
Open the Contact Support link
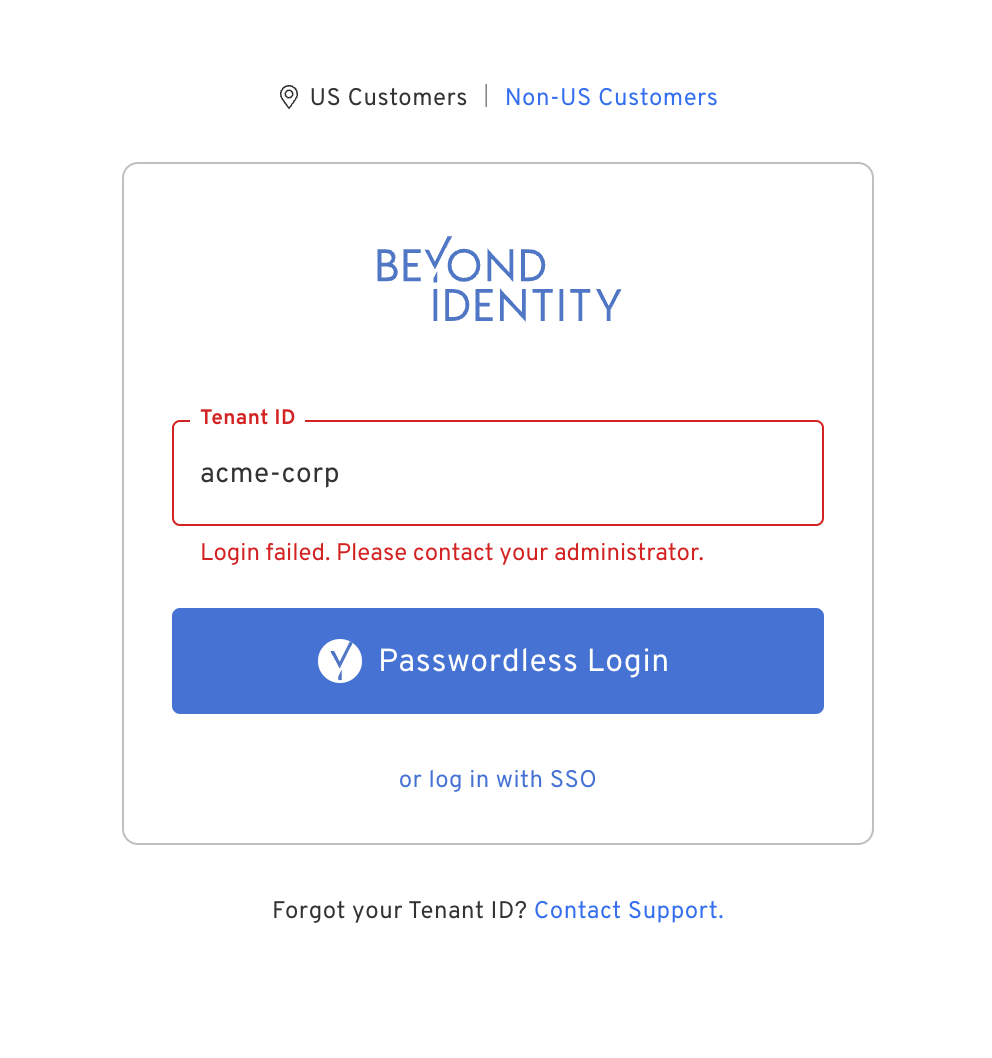[x=628, y=910]
